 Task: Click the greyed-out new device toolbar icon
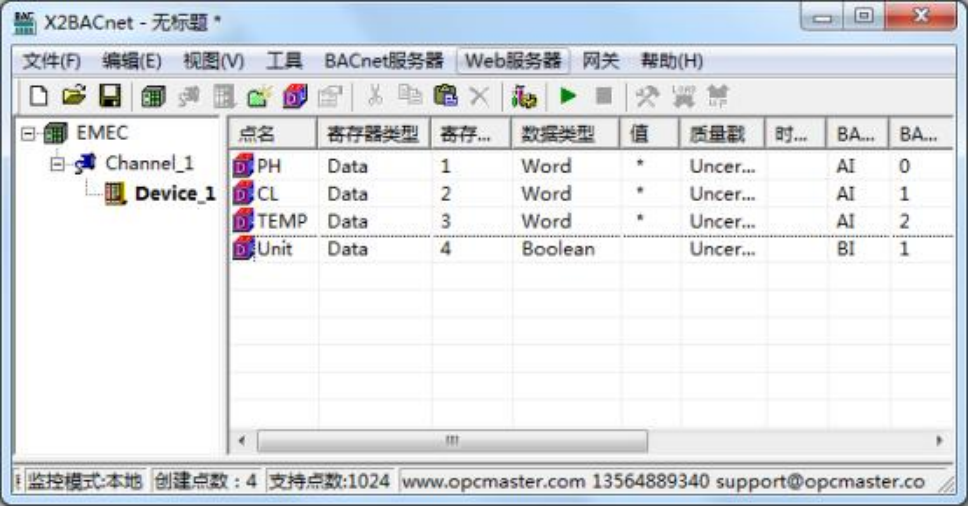pyautogui.click(x=224, y=96)
